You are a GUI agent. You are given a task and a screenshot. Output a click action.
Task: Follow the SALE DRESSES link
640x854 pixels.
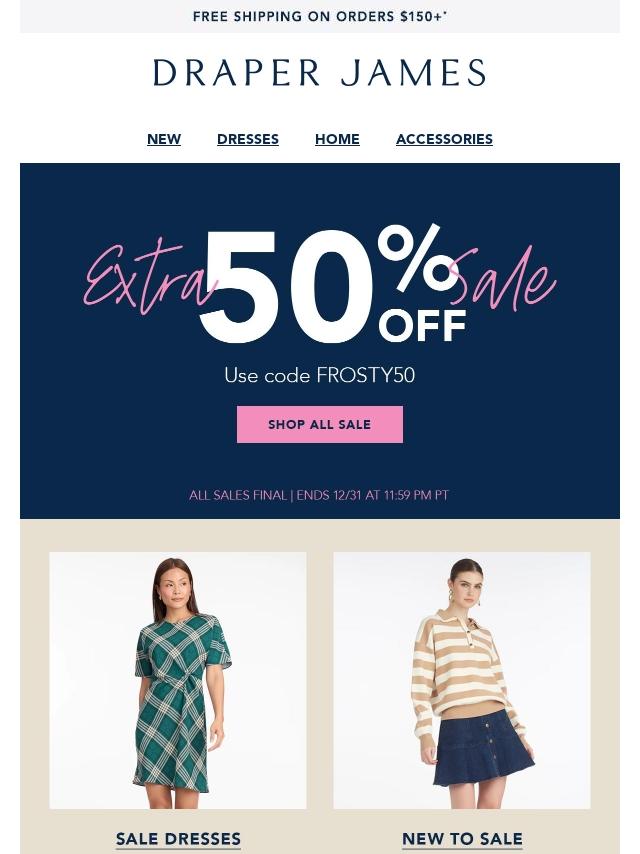[178, 839]
